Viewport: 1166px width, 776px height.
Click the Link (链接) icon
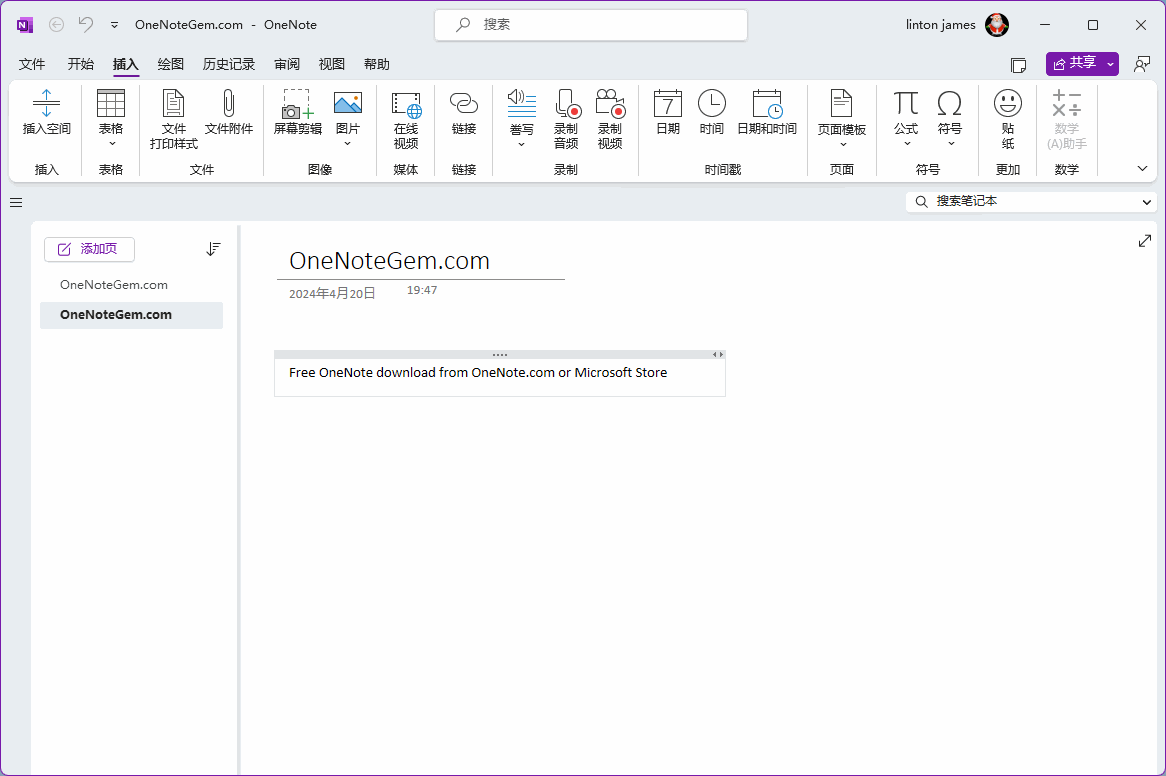tap(463, 104)
